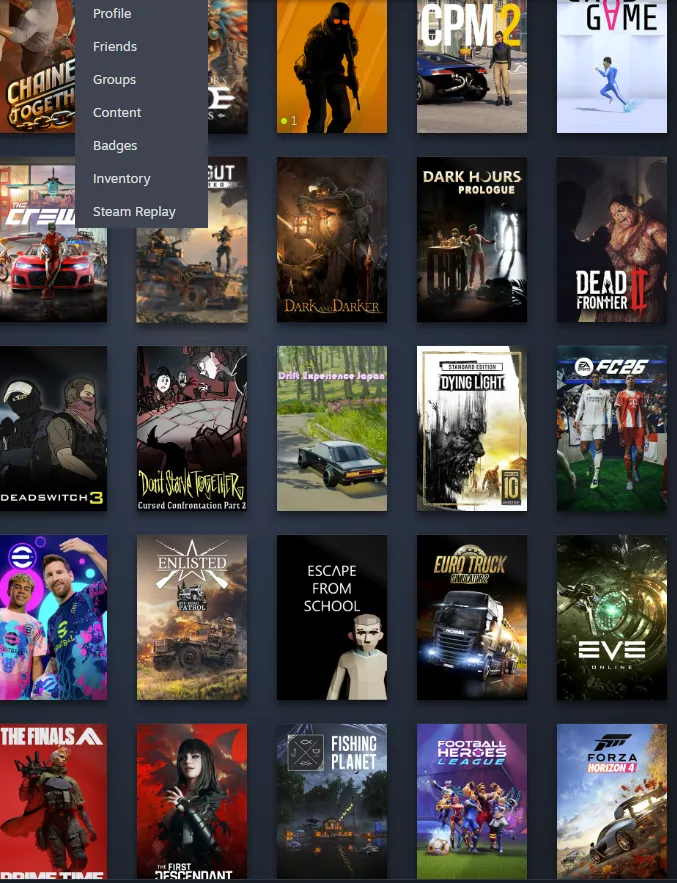The height and width of the screenshot is (883, 677).
Task: Click Euro Truck Simulator 2 cover
Action: (472, 618)
